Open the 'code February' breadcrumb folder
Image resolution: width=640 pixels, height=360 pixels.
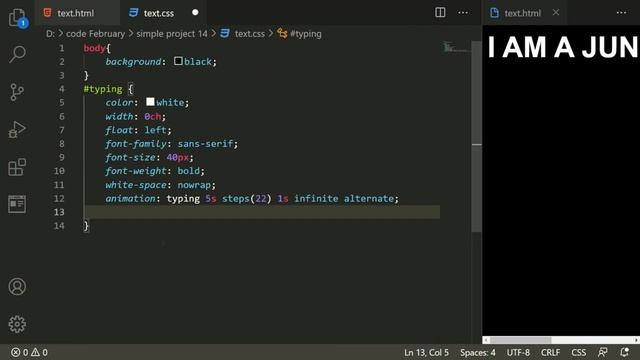point(96,34)
